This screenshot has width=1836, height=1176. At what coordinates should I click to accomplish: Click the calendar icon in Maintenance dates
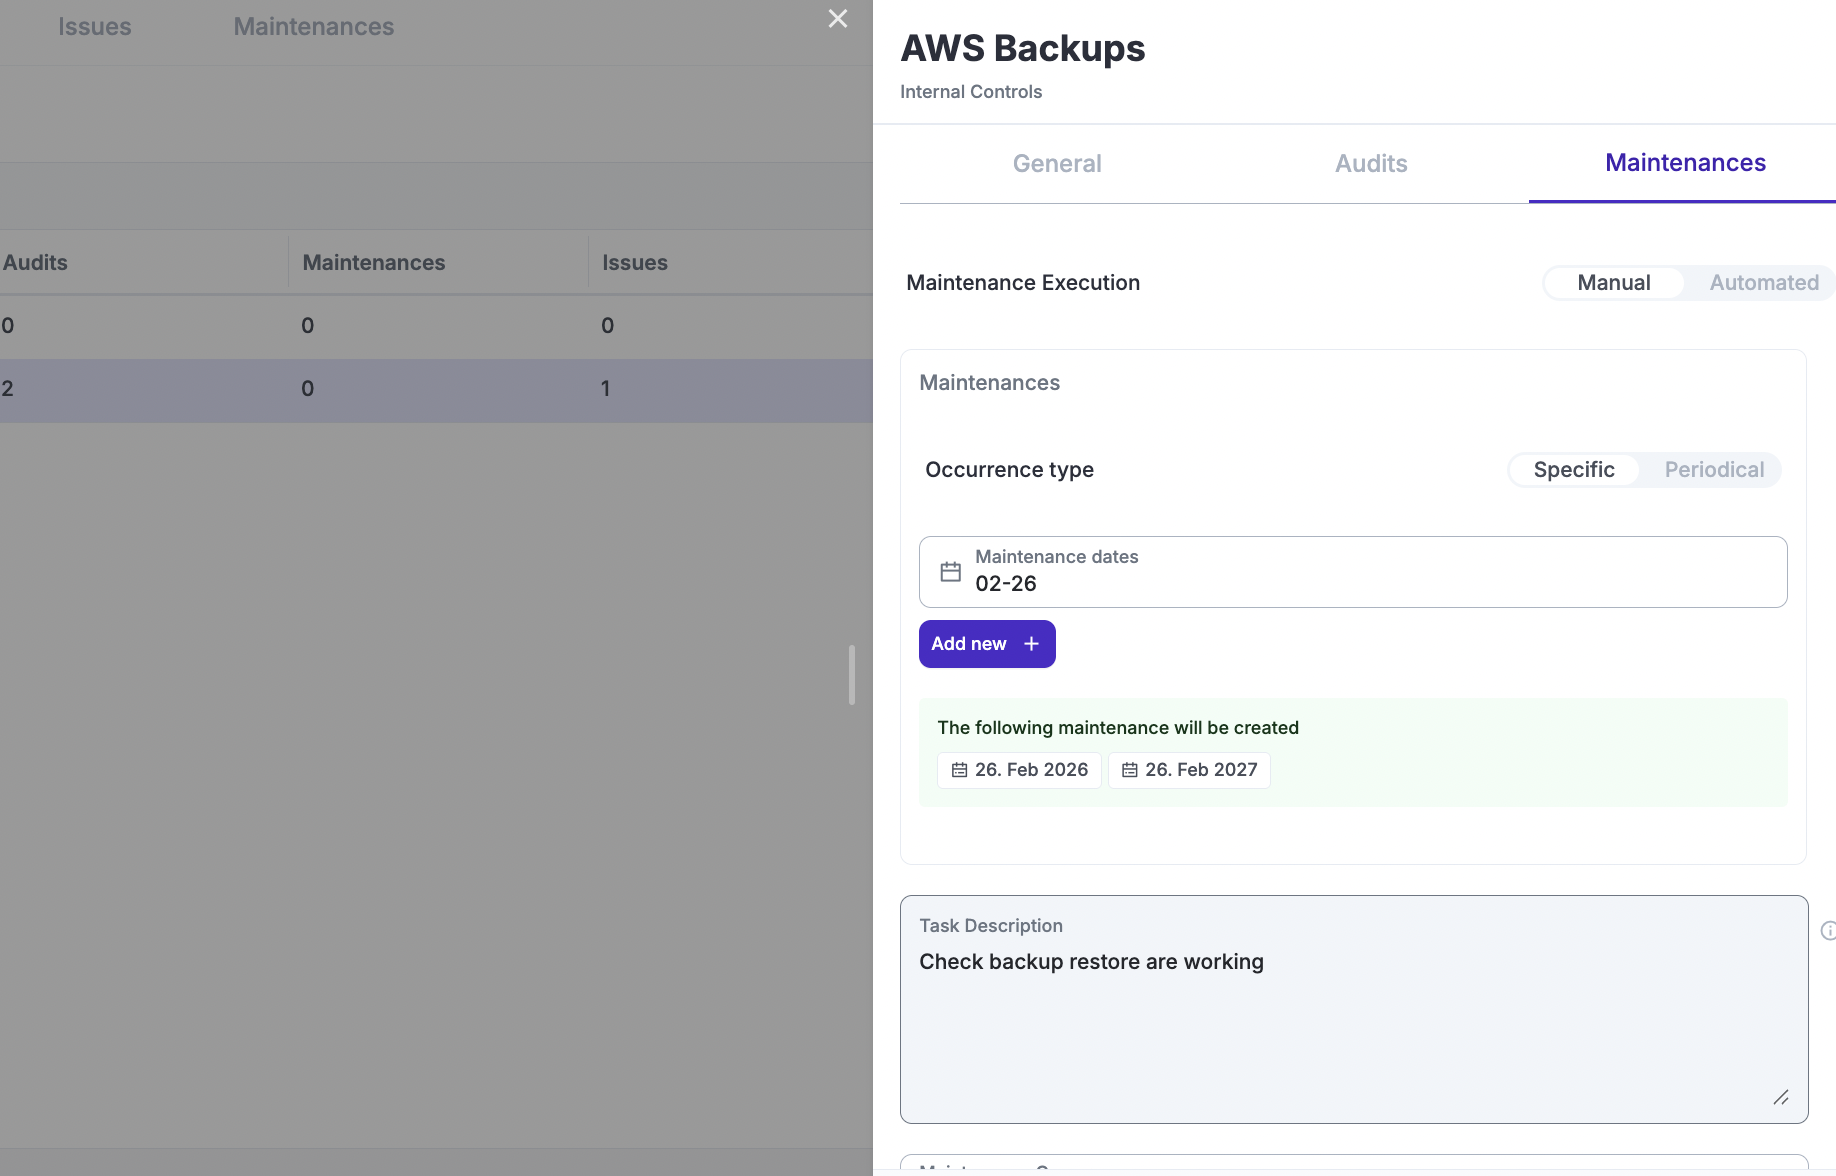coord(950,572)
